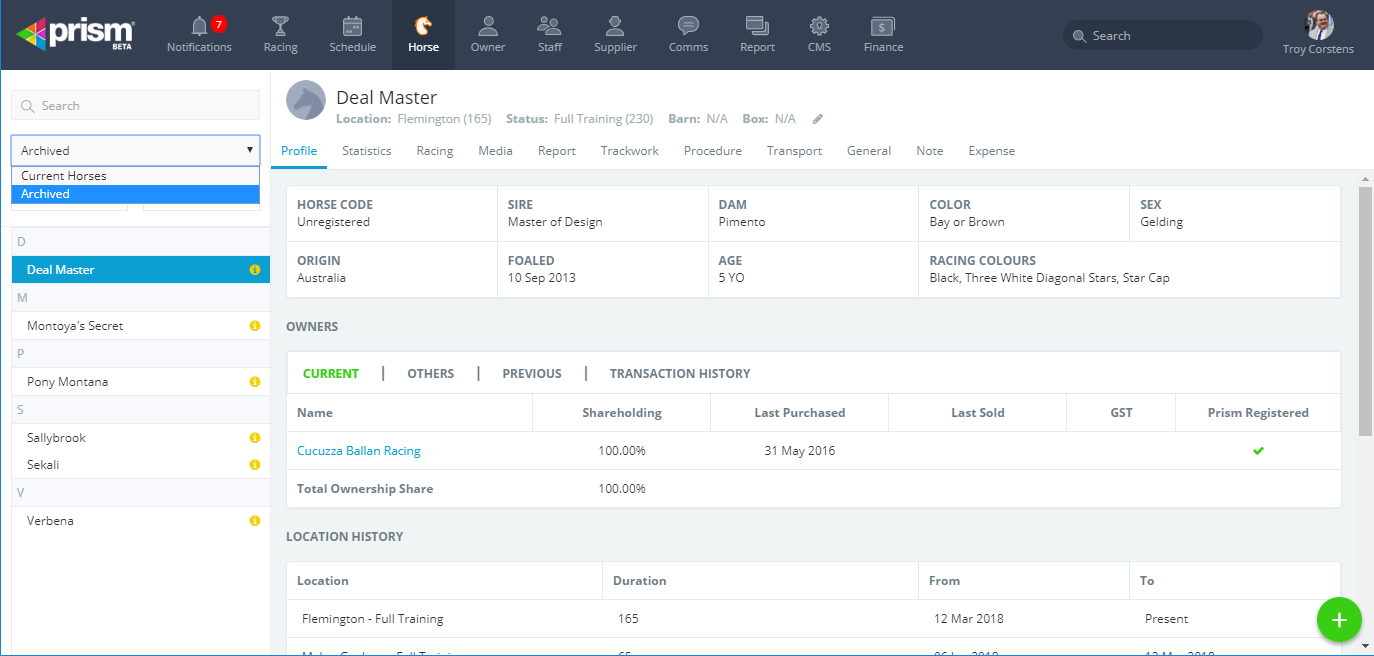Show OTHERS owners list
This screenshot has width=1374, height=656.
(x=430, y=374)
